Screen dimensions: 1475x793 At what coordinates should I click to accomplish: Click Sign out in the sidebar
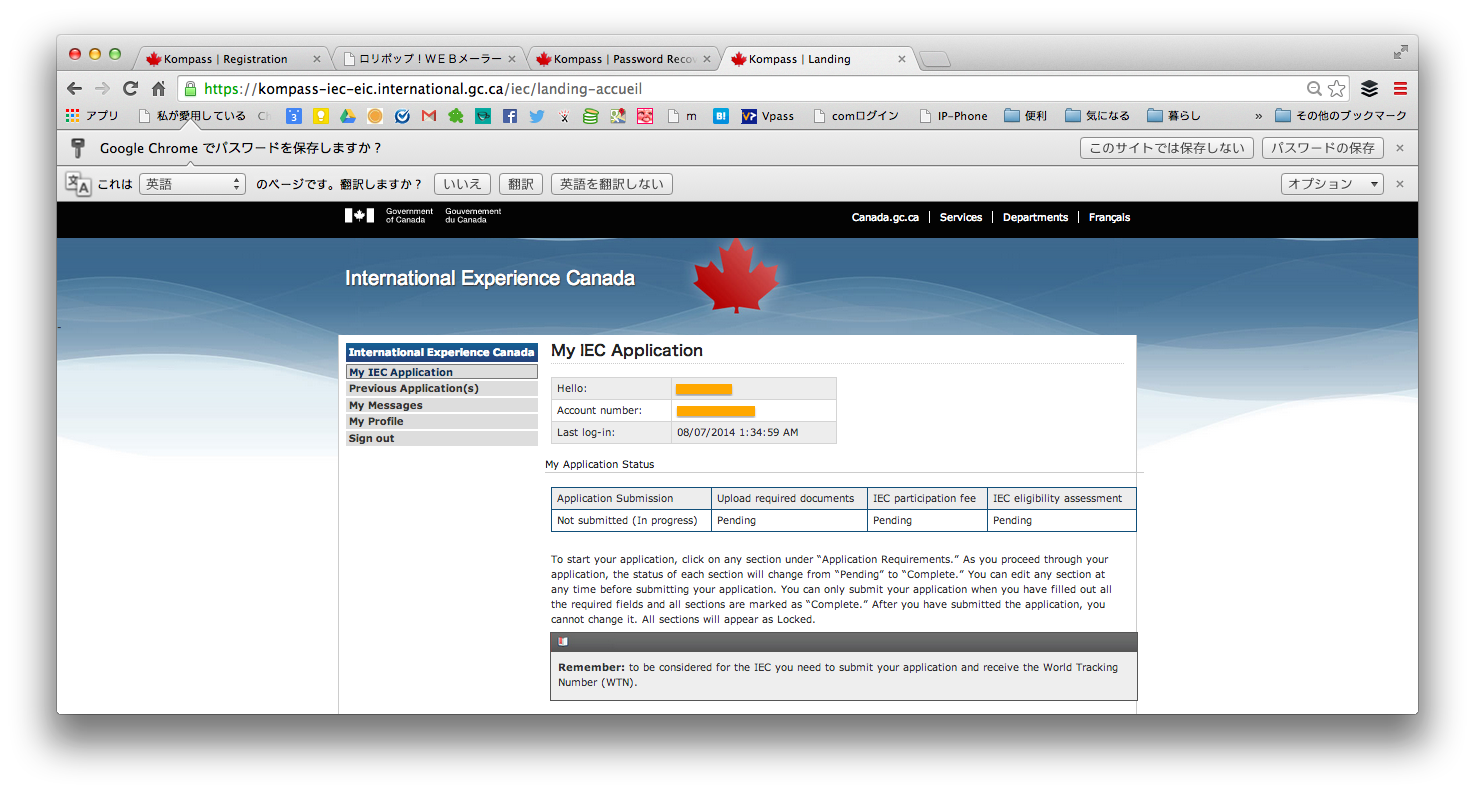pyautogui.click(x=371, y=438)
